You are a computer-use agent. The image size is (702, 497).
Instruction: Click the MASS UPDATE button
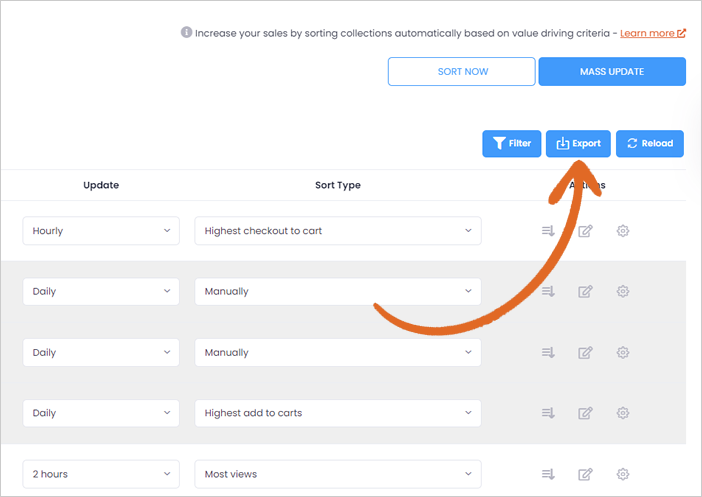pyautogui.click(x=612, y=72)
